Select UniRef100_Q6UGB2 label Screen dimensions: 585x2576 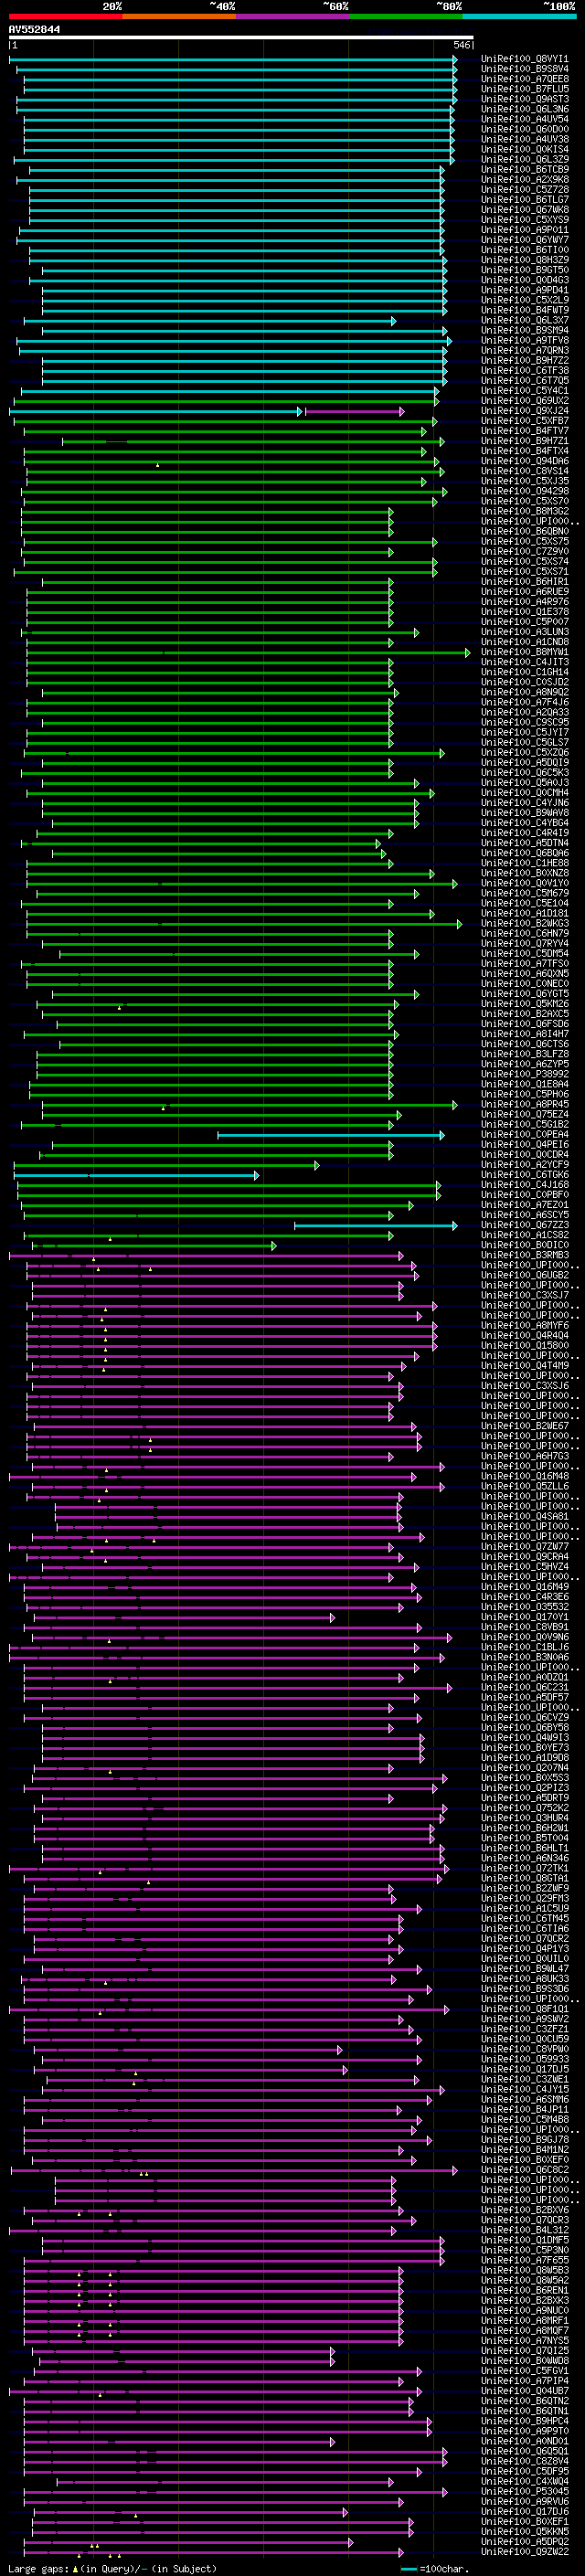click(525, 1275)
